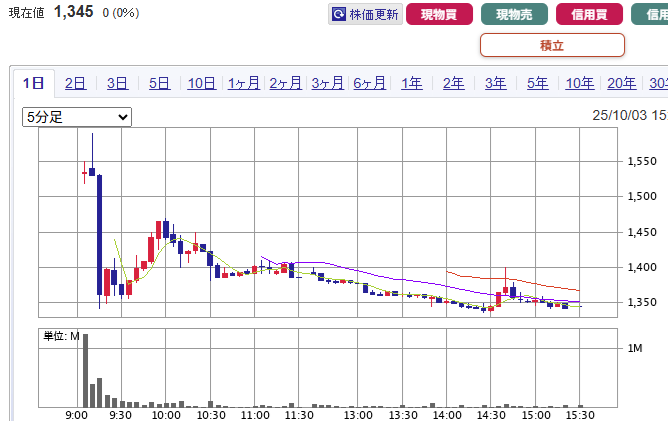Select the 1日 chart tab
This screenshot has height=421, width=668.
[x=34, y=83]
